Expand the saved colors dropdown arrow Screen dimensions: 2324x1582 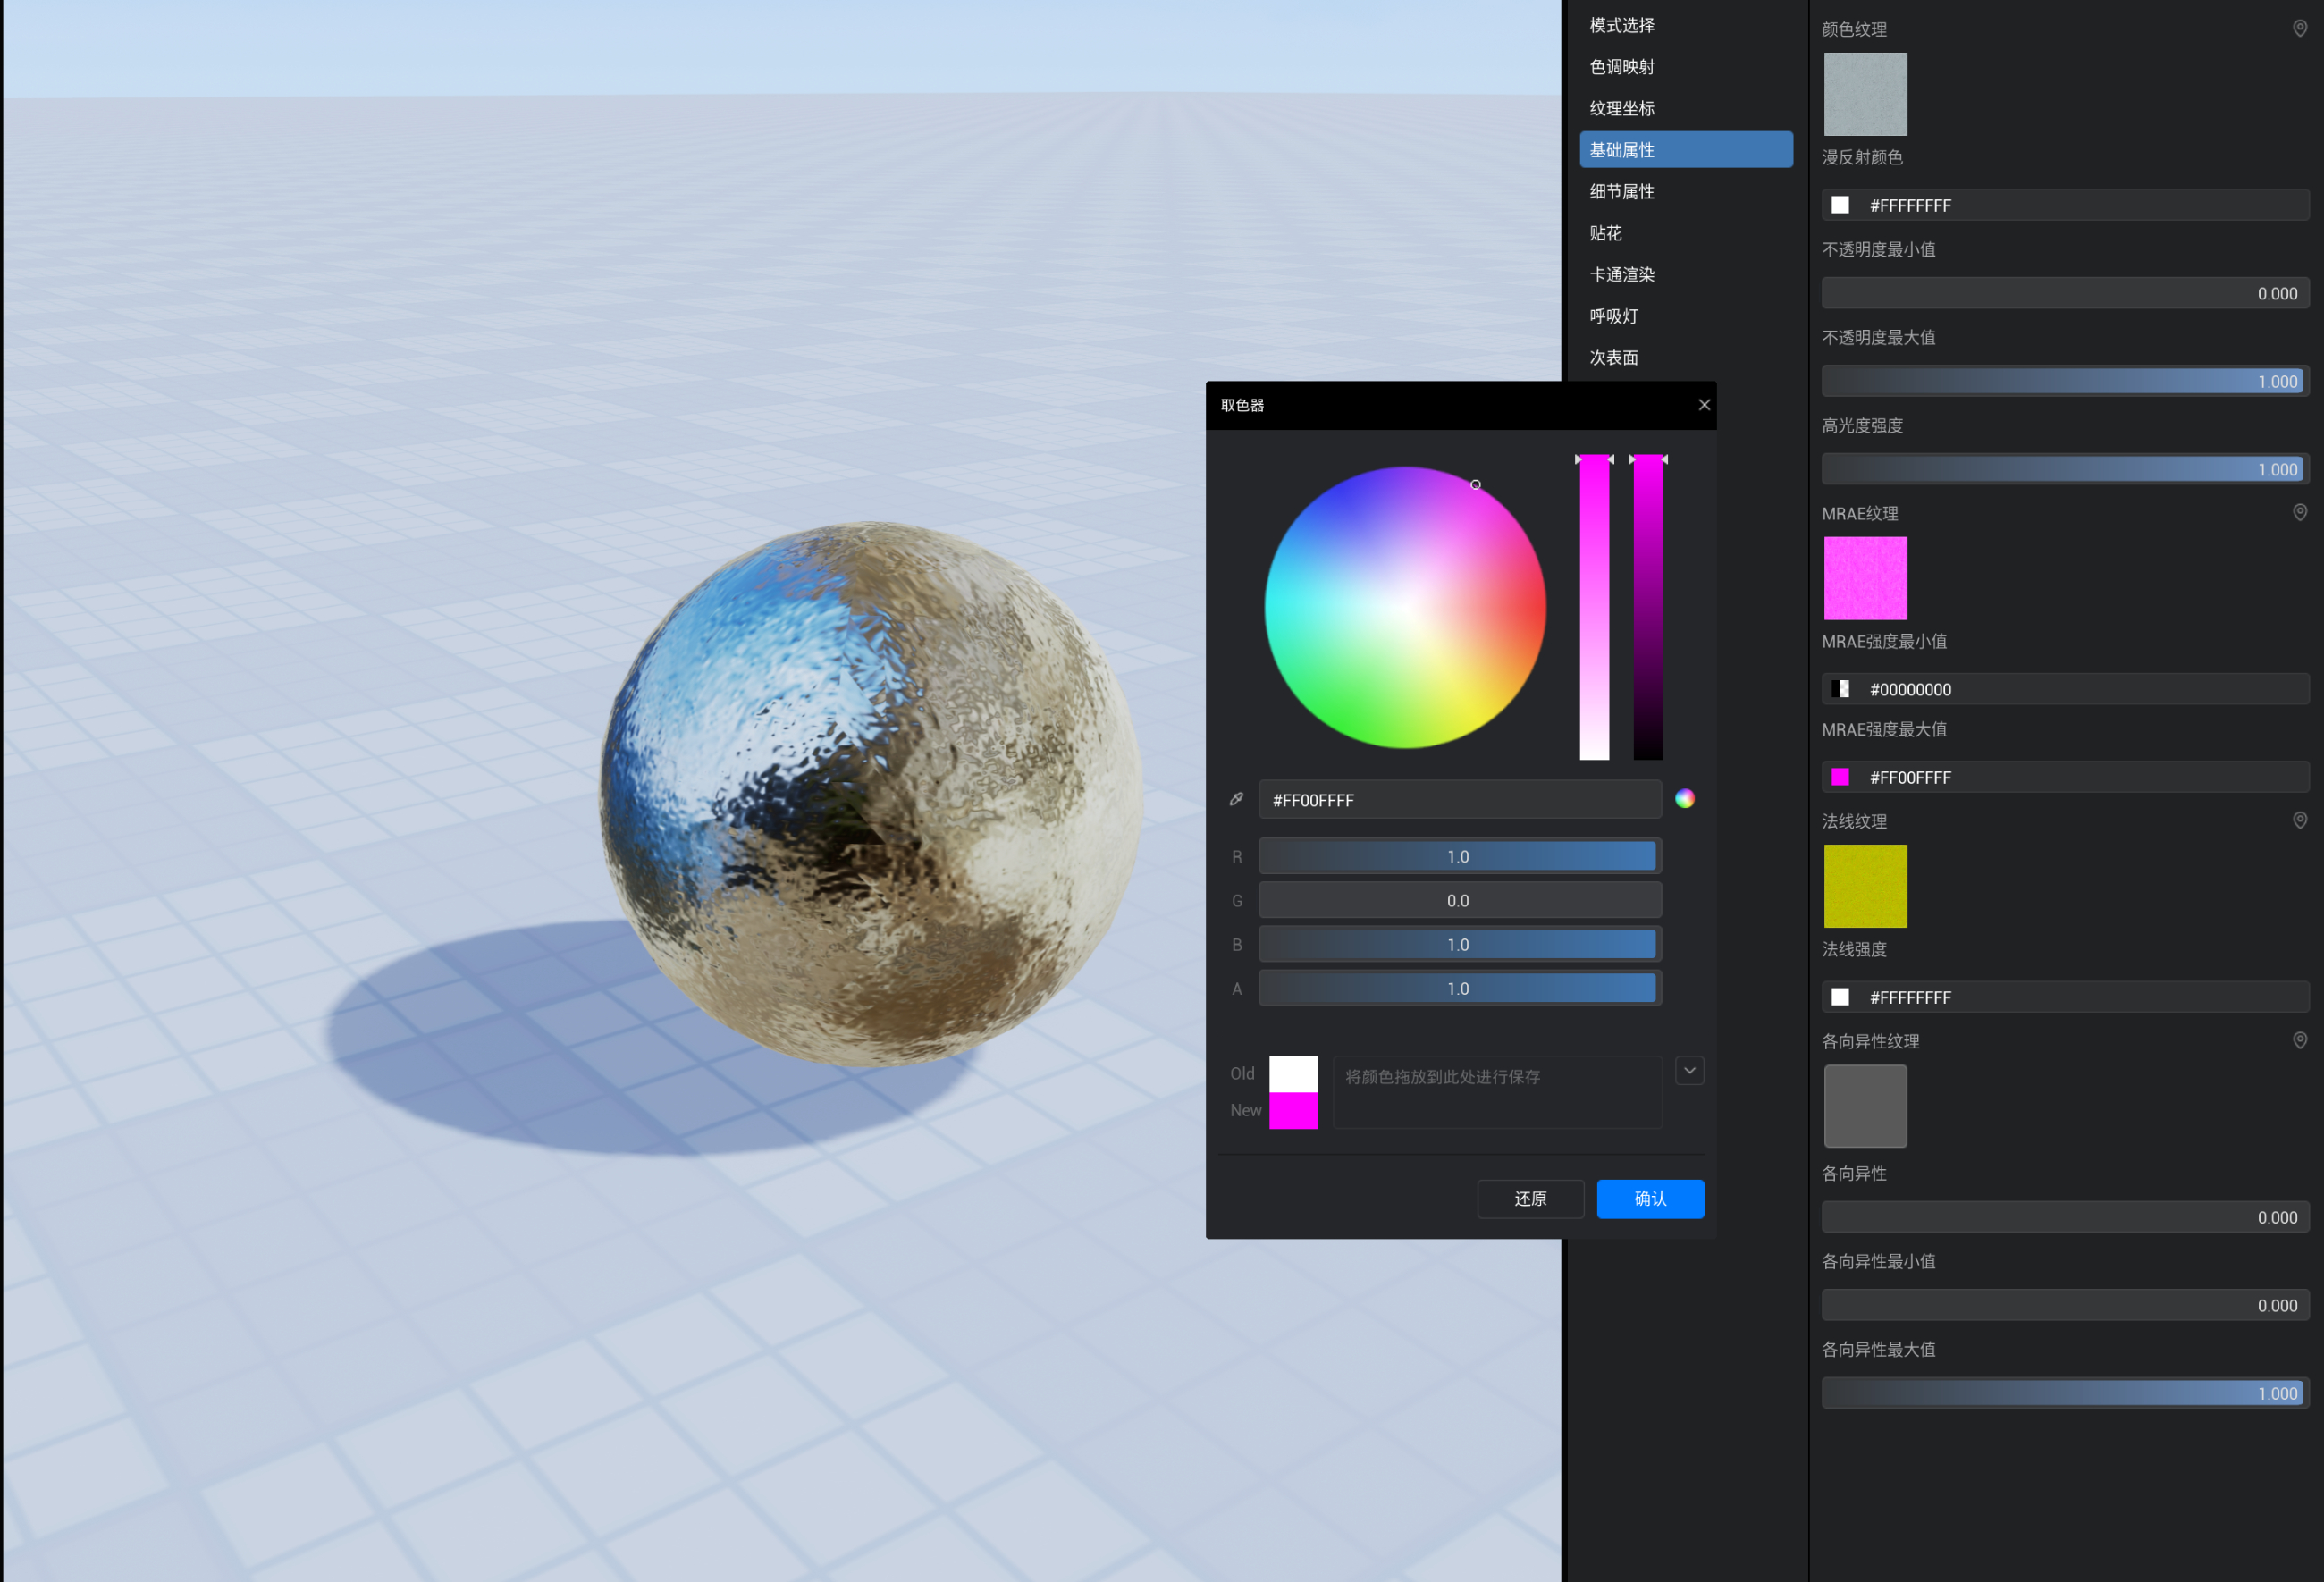[x=1689, y=1070]
